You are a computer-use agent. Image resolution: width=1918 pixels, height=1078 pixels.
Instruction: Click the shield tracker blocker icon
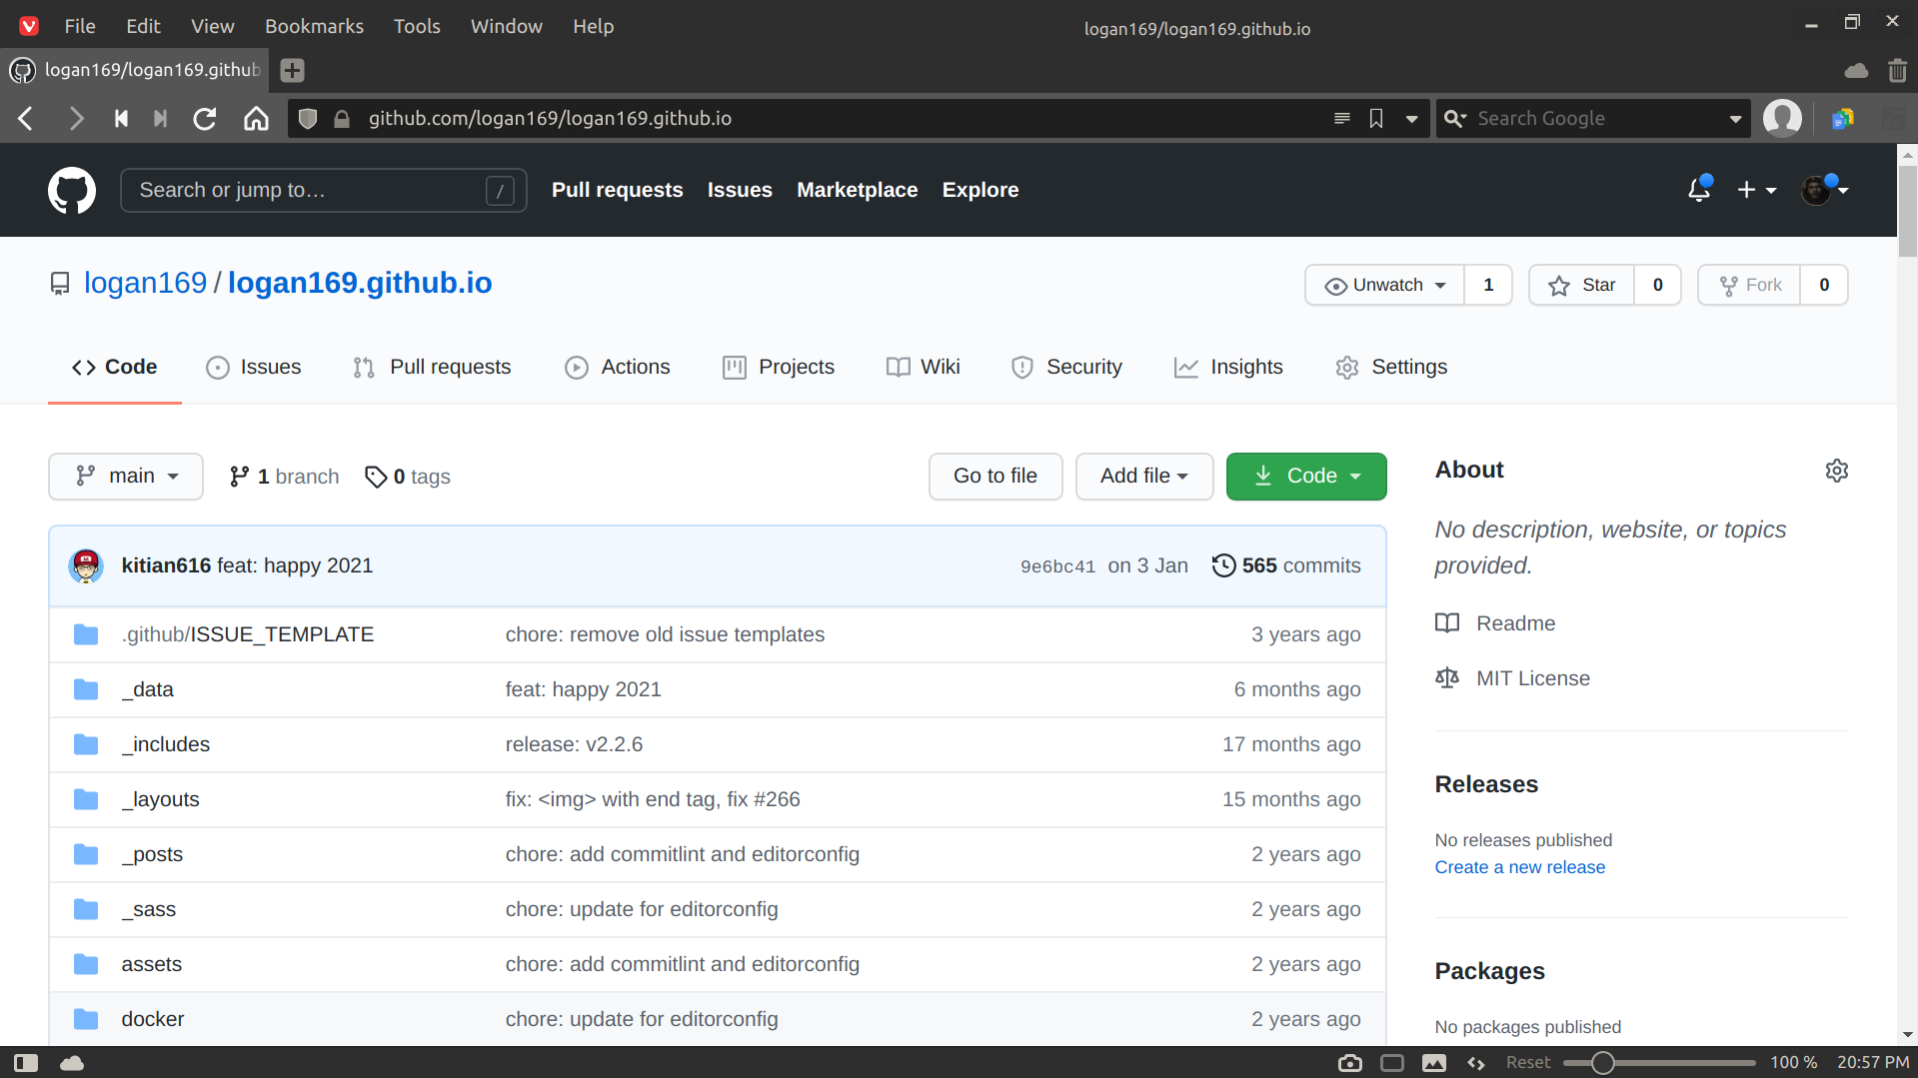point(308,119)
